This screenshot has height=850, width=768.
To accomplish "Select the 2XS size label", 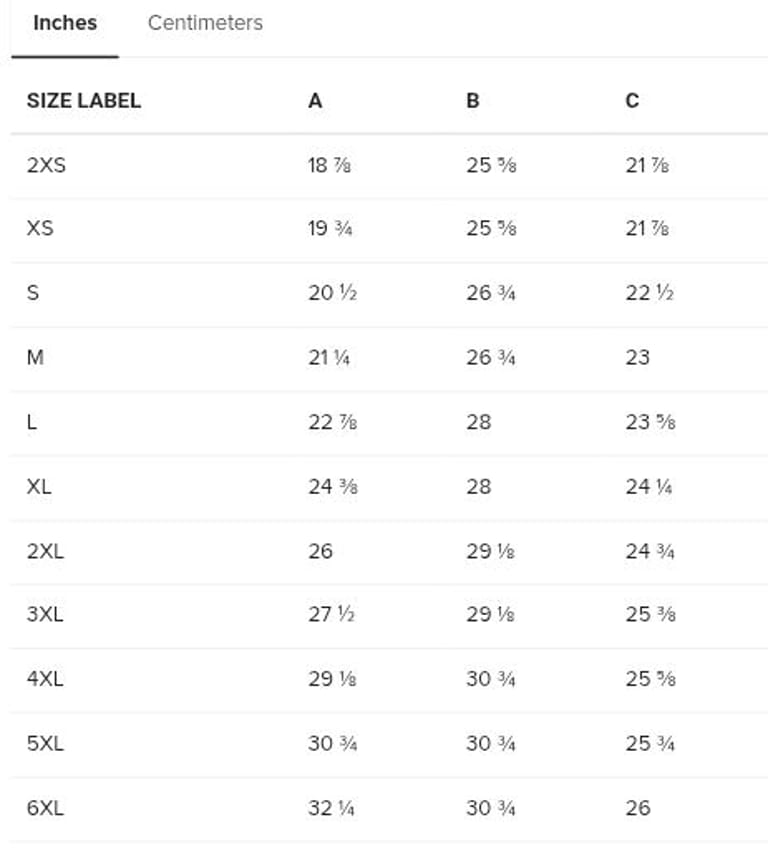I will pyautogui.click(x=46, y=165).
